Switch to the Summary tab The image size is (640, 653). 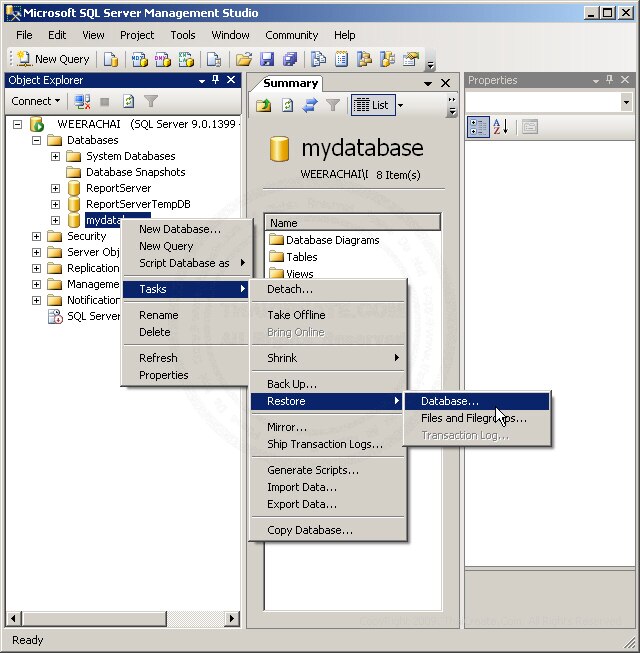[290, 83]
